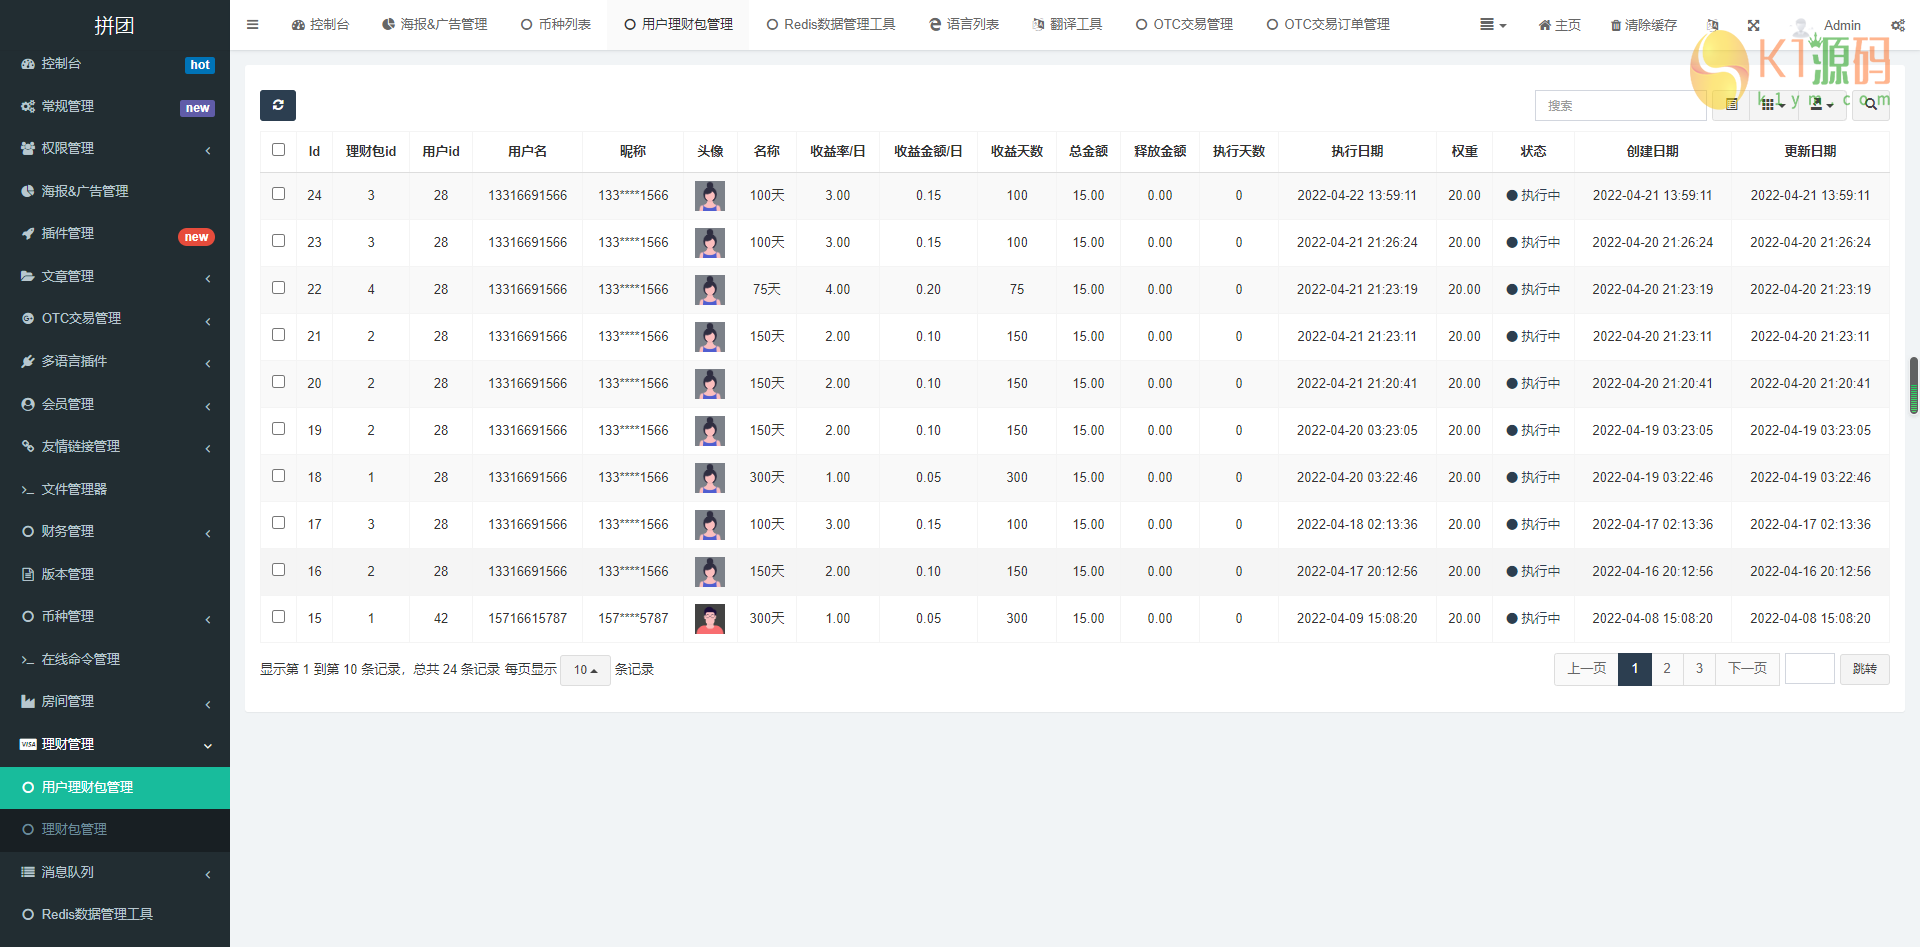The image size is (1920, 947).
Task: Click the vertical page scrollbar
Action: [x=1914, y=385]
